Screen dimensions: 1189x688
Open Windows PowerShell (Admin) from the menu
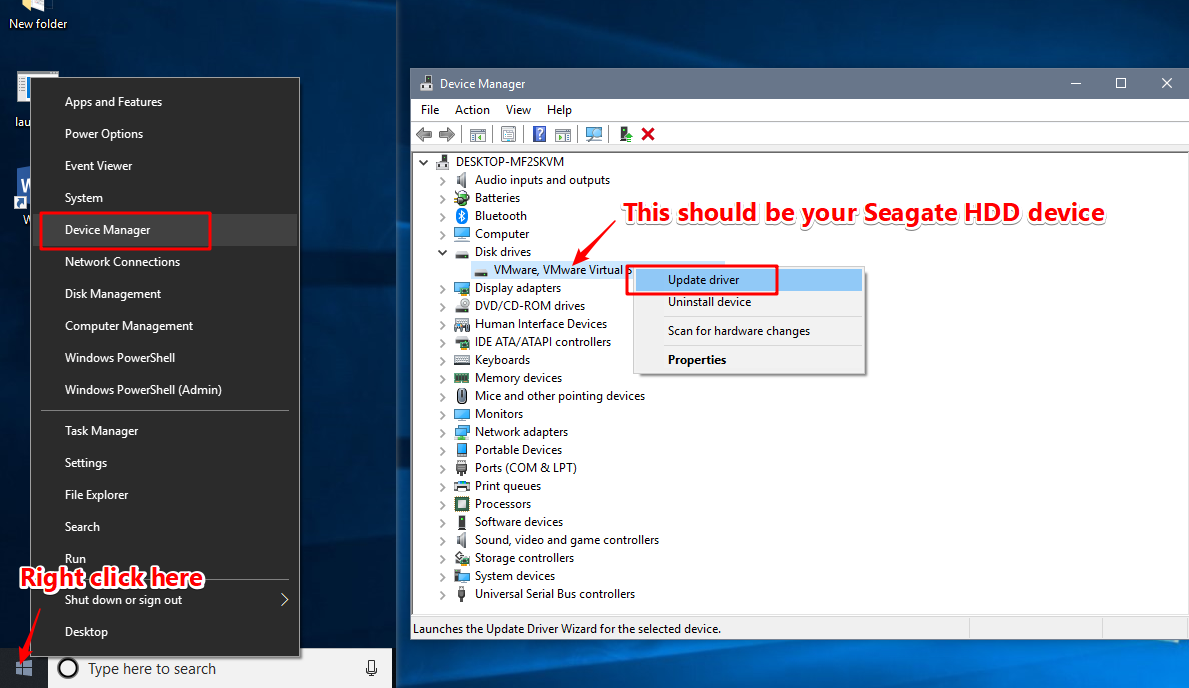141,389
